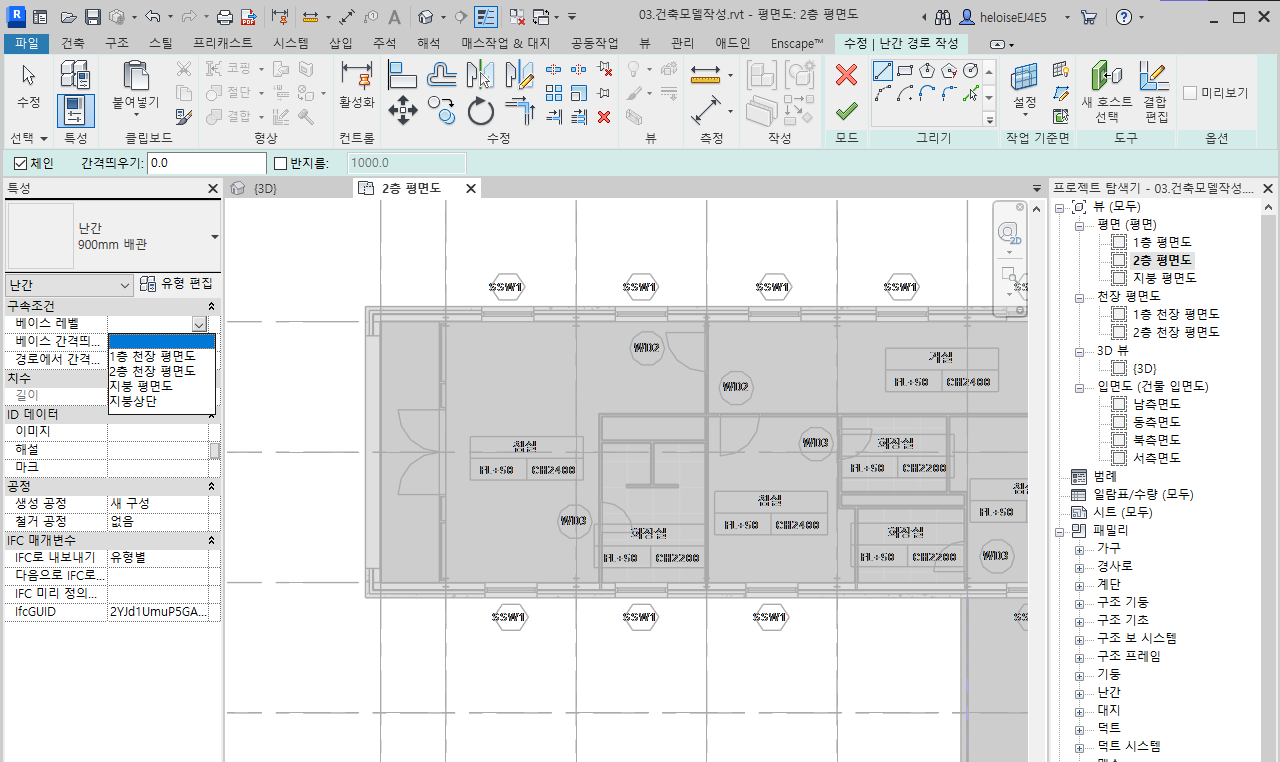This screenshot has width=1280, height=762.
Task: Toggle the 체인 checkbox
Action: [x=21, y=163]
